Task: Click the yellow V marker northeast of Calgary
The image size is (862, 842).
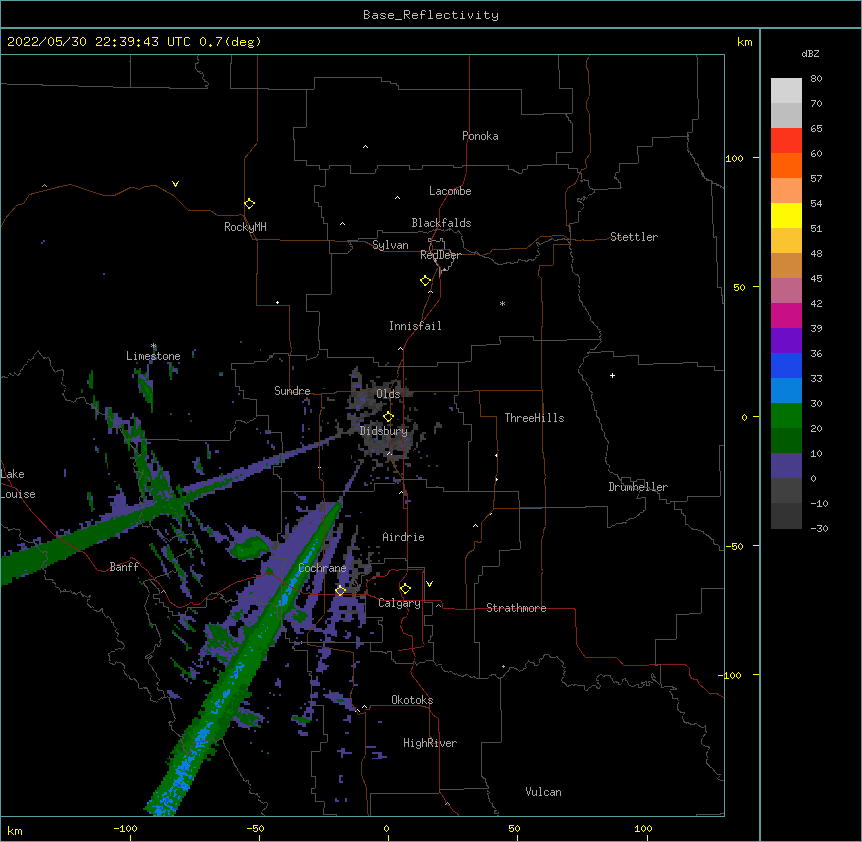Action: (x=429, y=584)
